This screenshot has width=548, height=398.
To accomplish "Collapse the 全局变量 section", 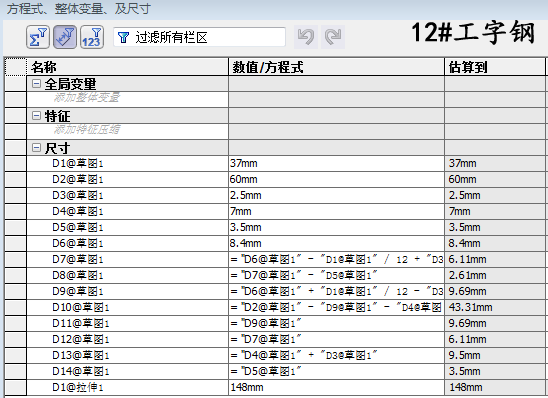I will [36, 84].
